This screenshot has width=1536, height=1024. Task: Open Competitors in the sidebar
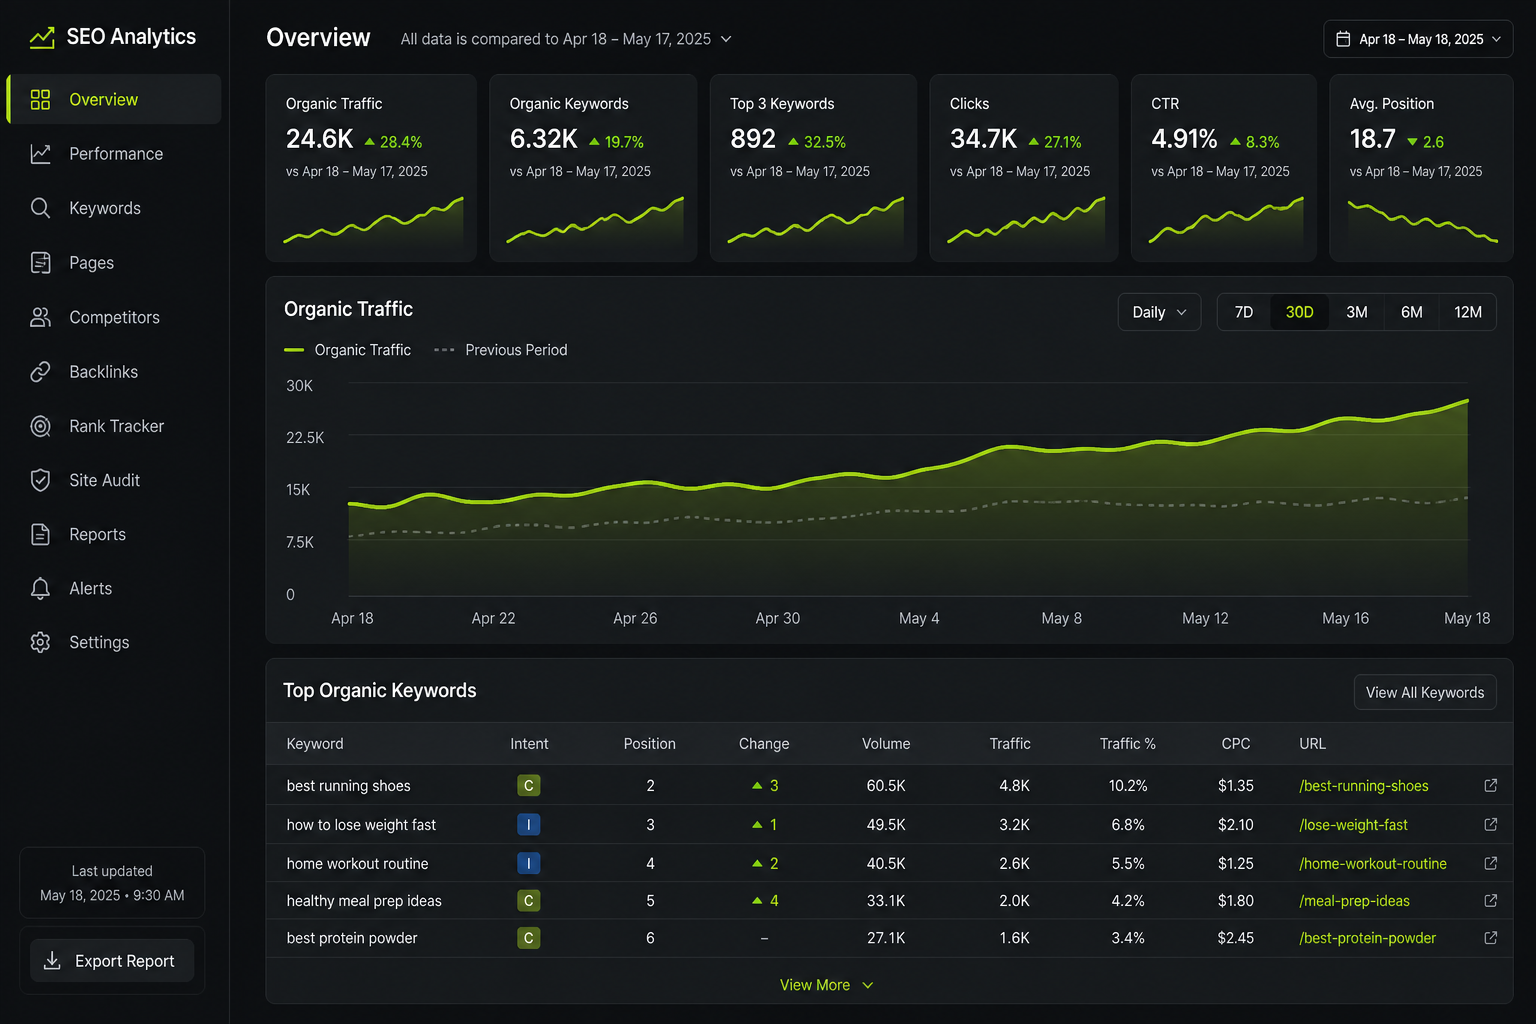point(114,317)
